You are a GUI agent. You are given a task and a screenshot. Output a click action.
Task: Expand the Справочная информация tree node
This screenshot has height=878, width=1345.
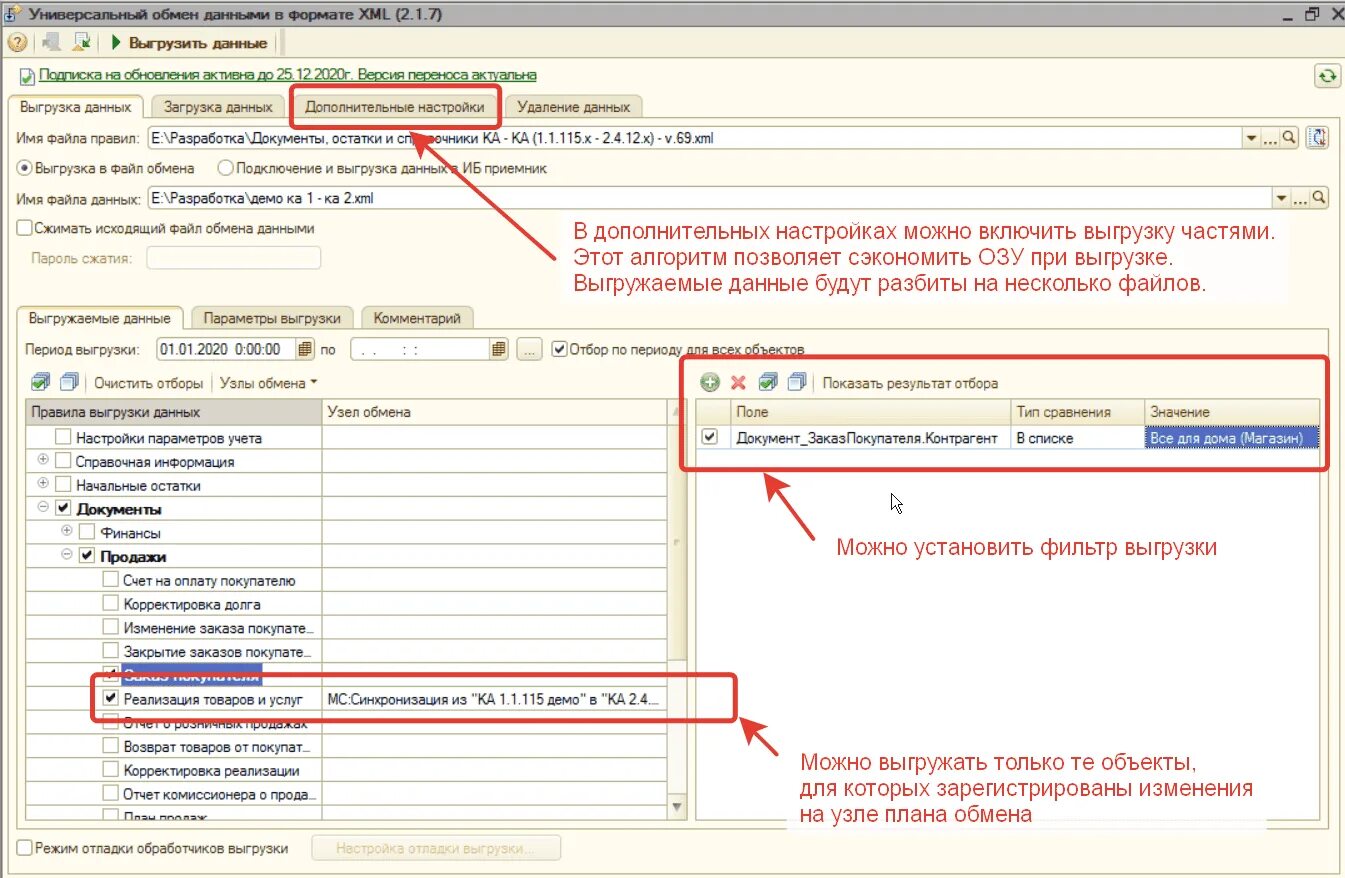click(43, 460)
